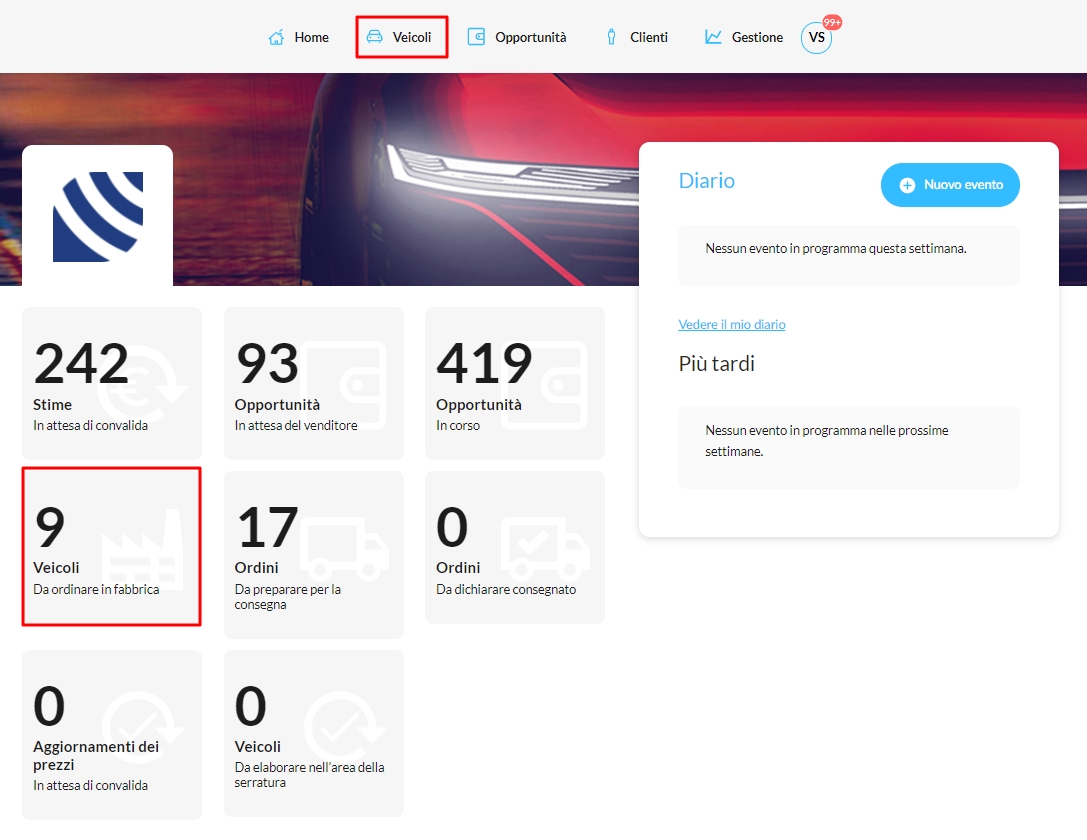This screenshot has height=840, width=1087.
Task: Open the Clienti menu item
Action: coord(637,37)
